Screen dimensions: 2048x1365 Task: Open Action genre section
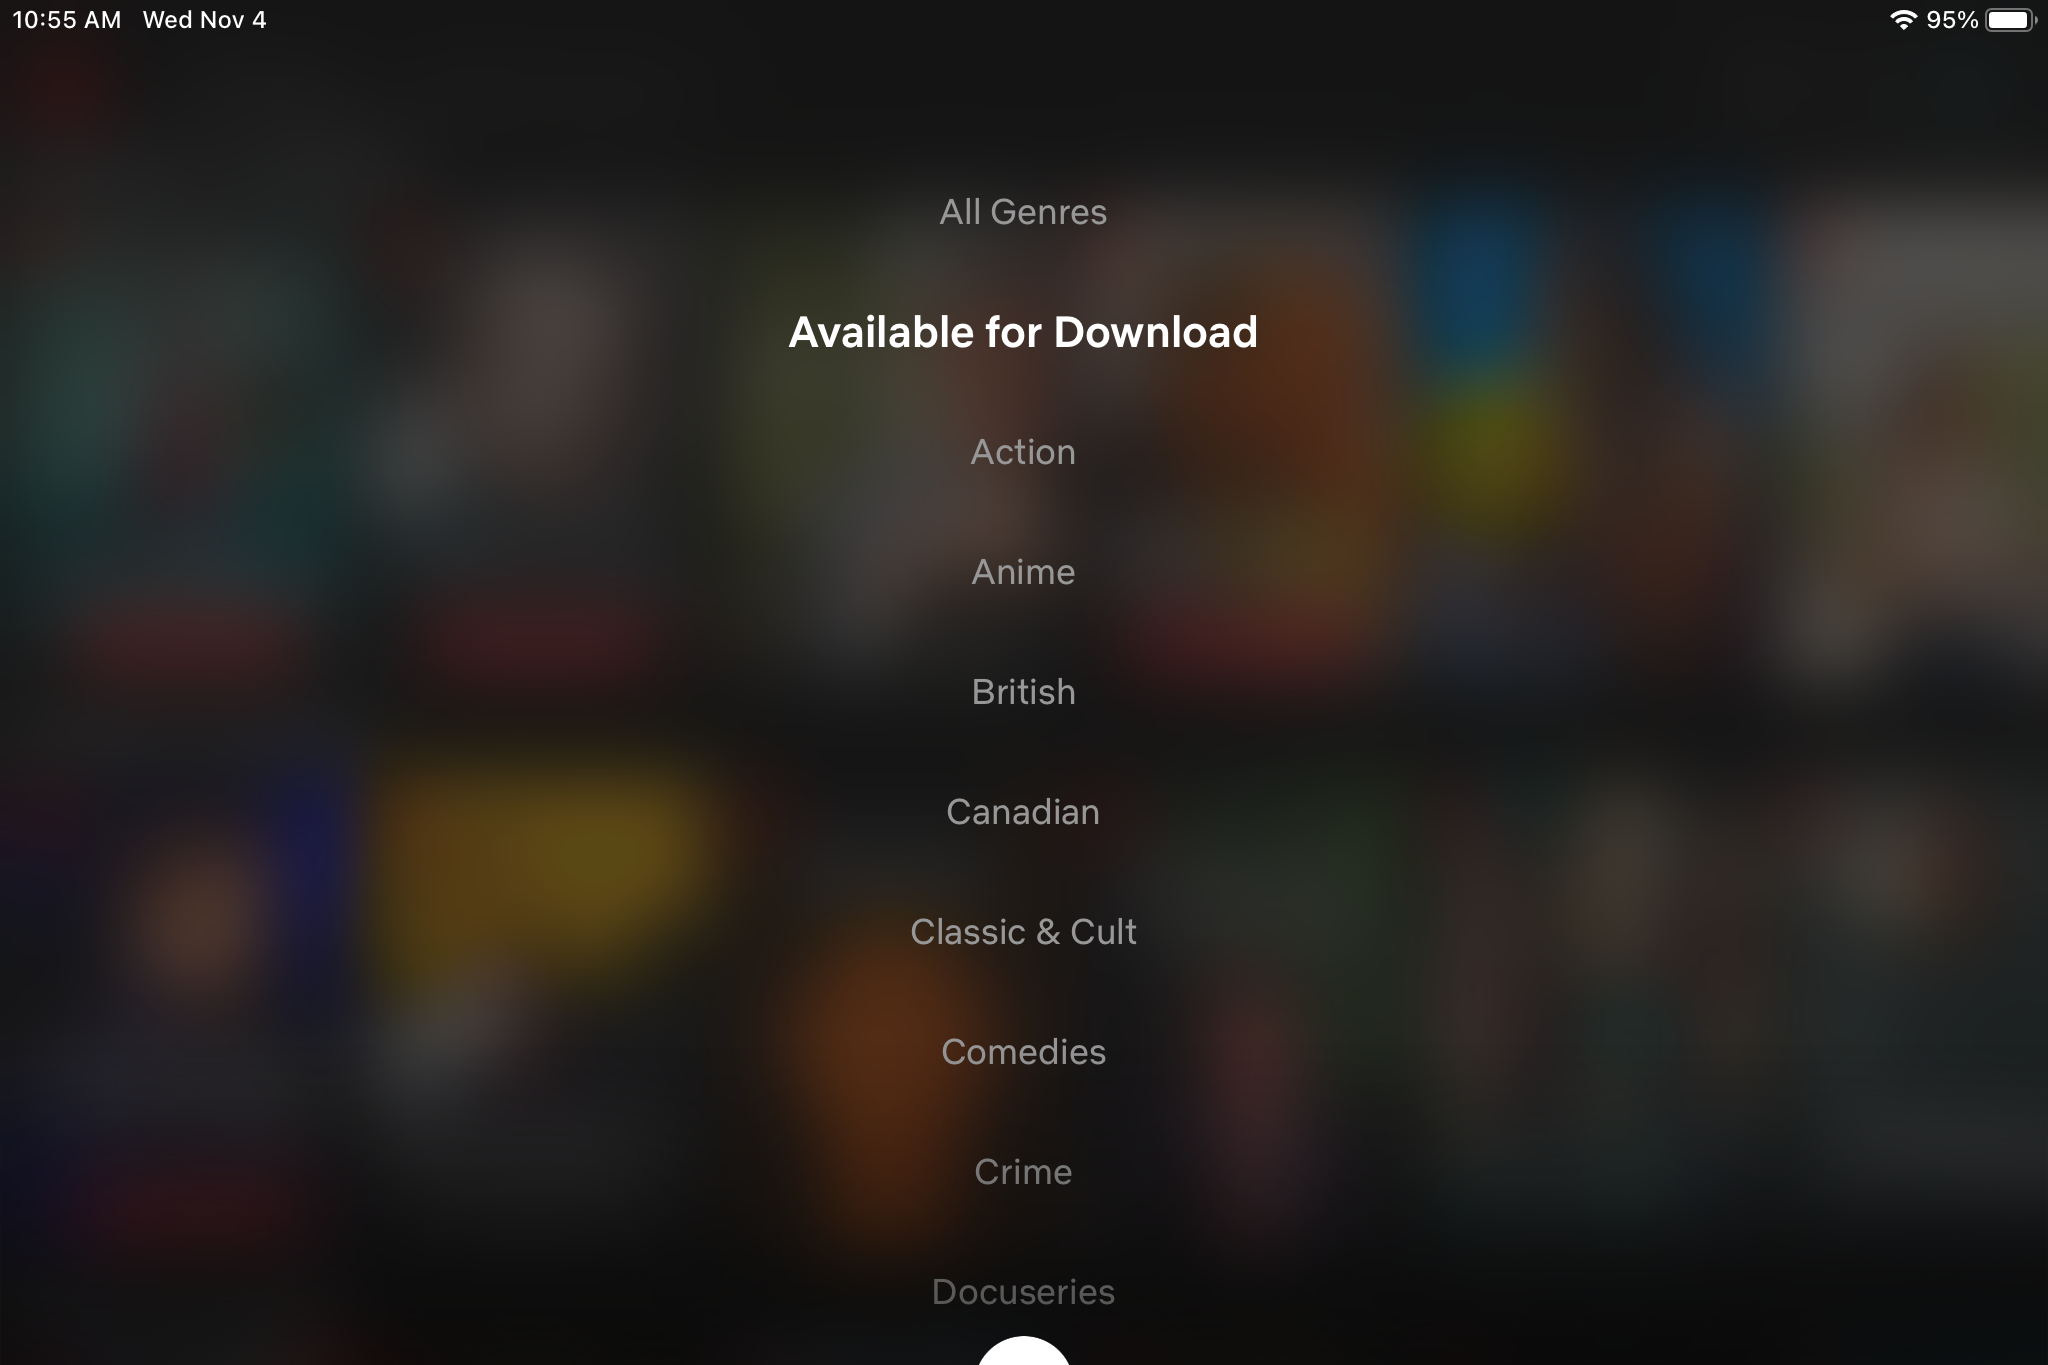click(x=1023, y=451)
